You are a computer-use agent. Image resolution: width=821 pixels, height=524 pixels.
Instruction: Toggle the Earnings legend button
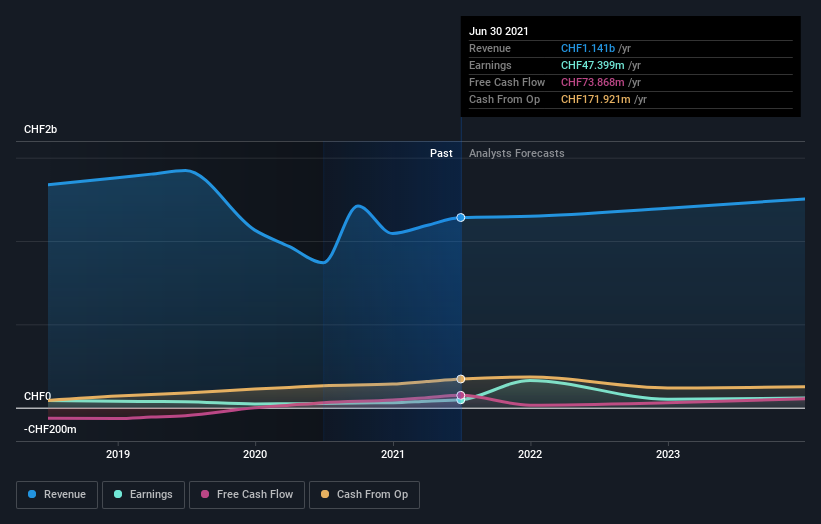[x=143, y=495]
